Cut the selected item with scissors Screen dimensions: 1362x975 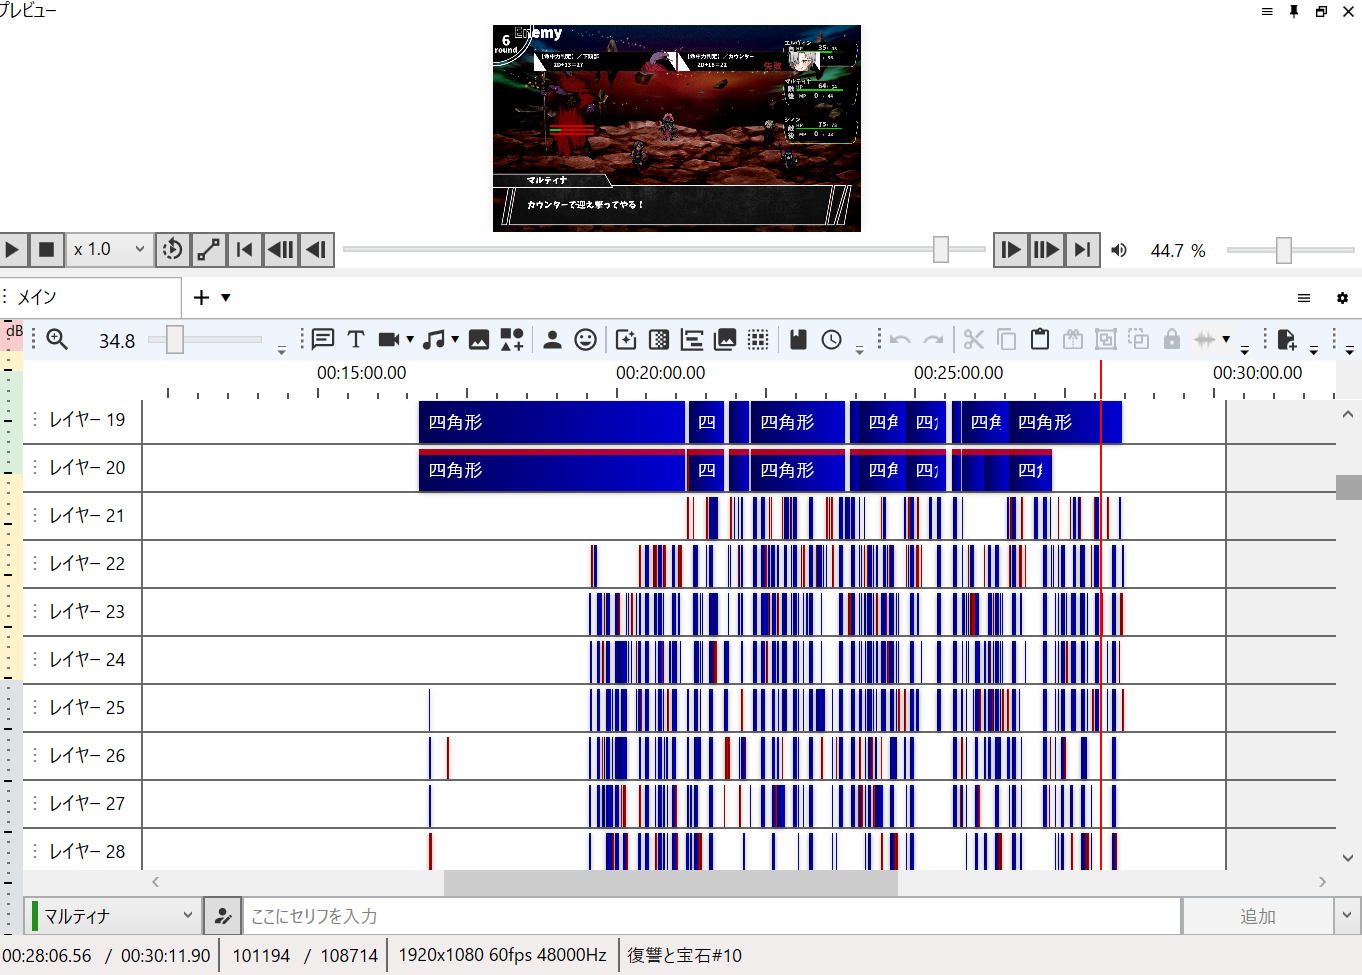[974, 340]
